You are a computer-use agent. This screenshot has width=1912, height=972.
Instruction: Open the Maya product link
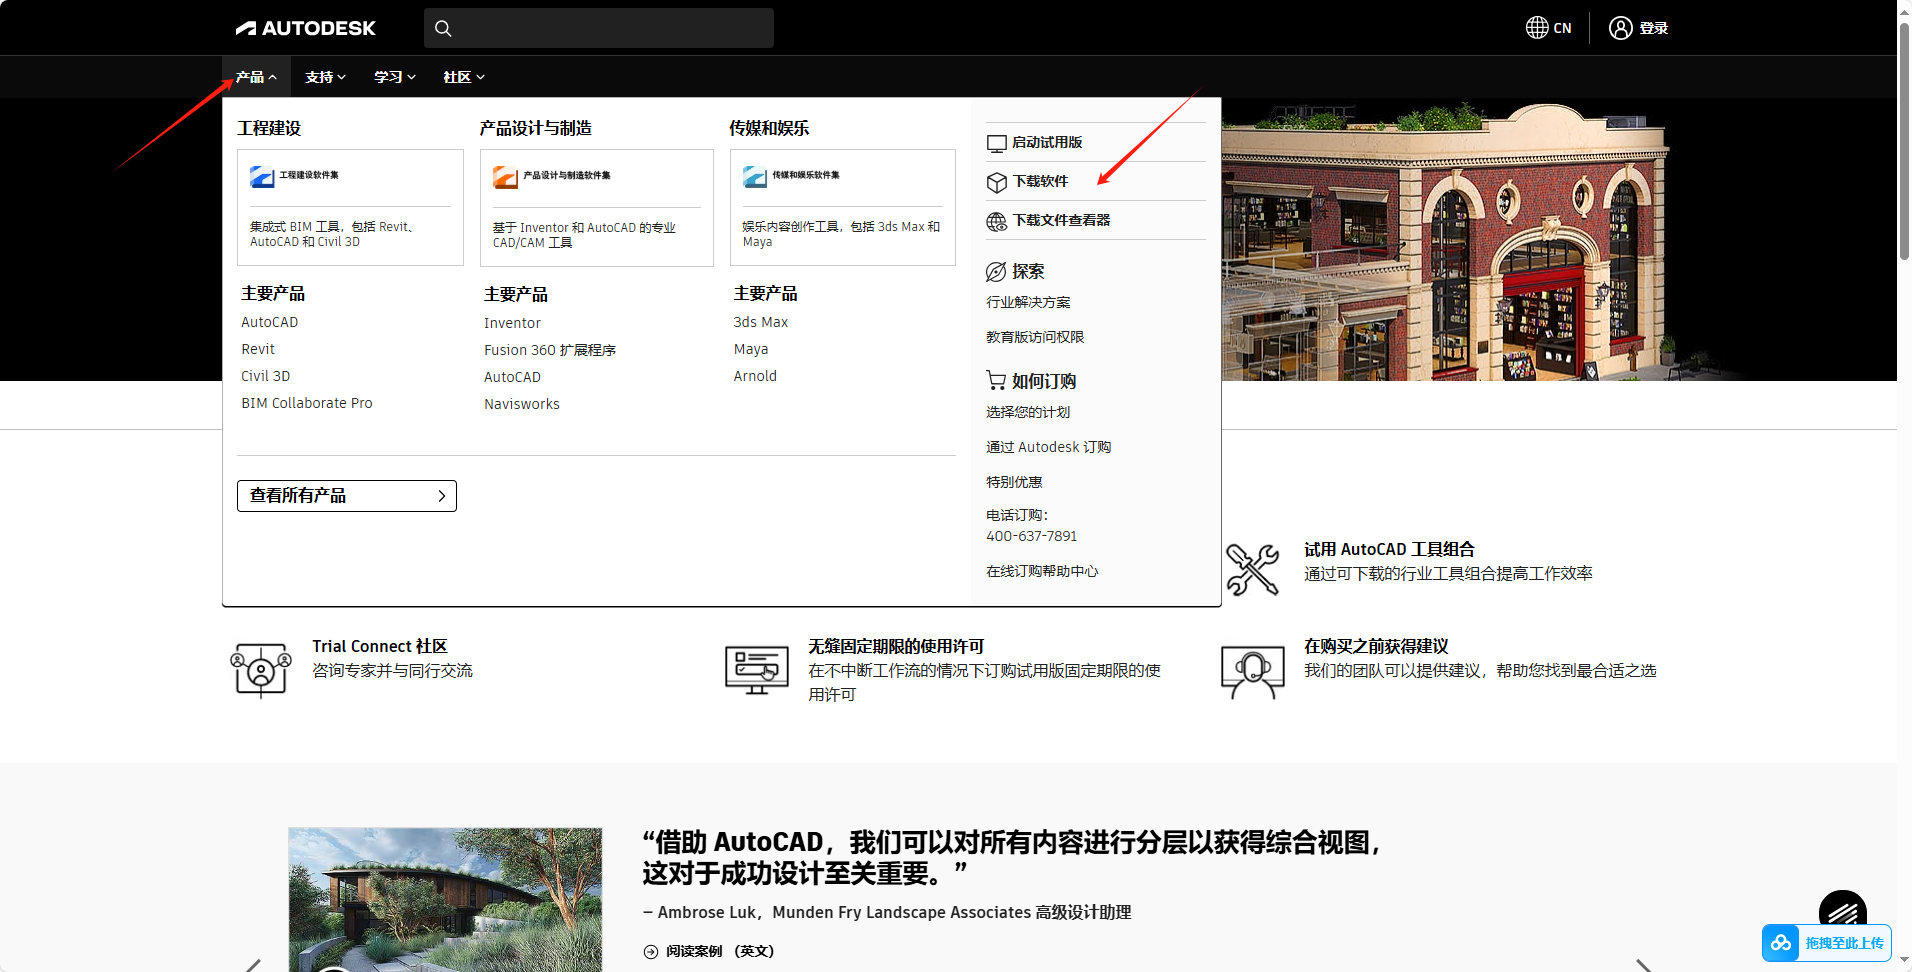[751, 349]
